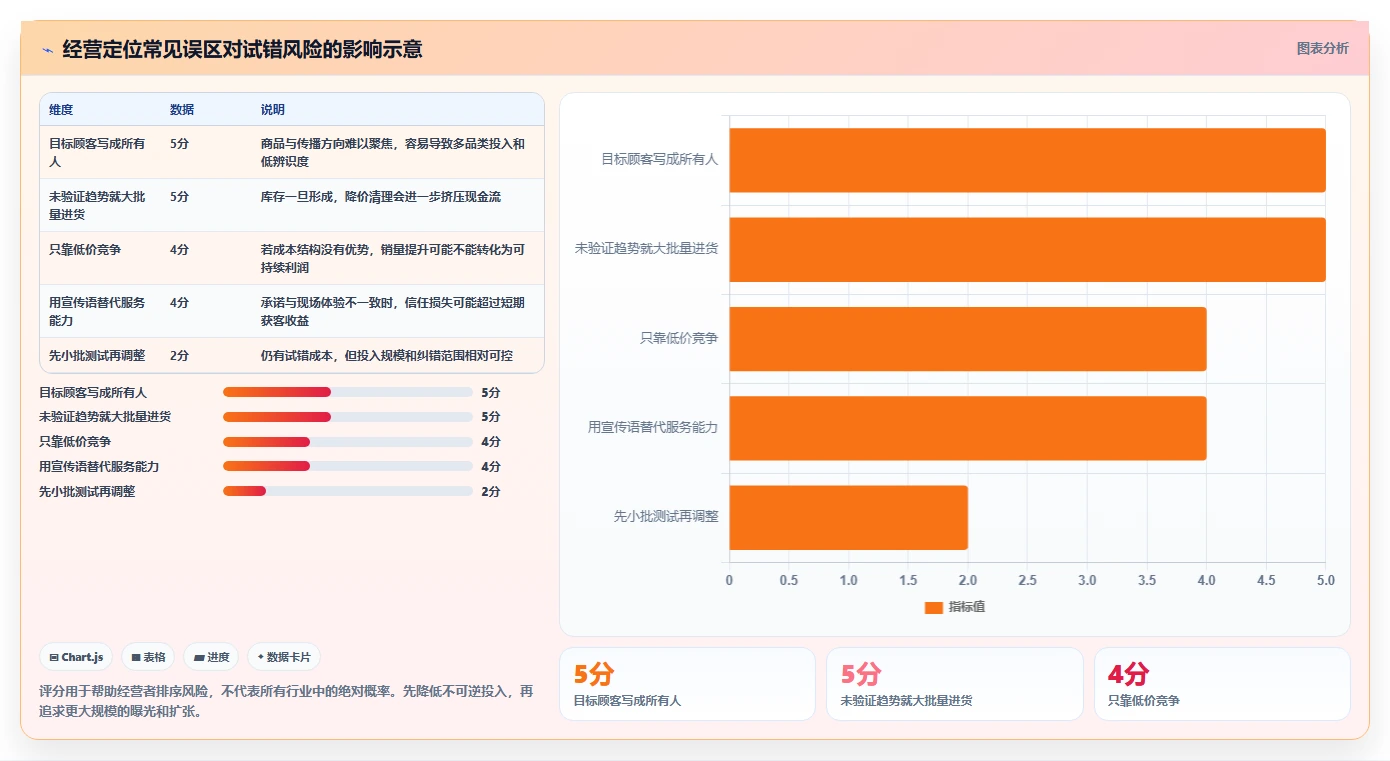Click the 图表分析 label in the header

click(x=1322, y=48)
